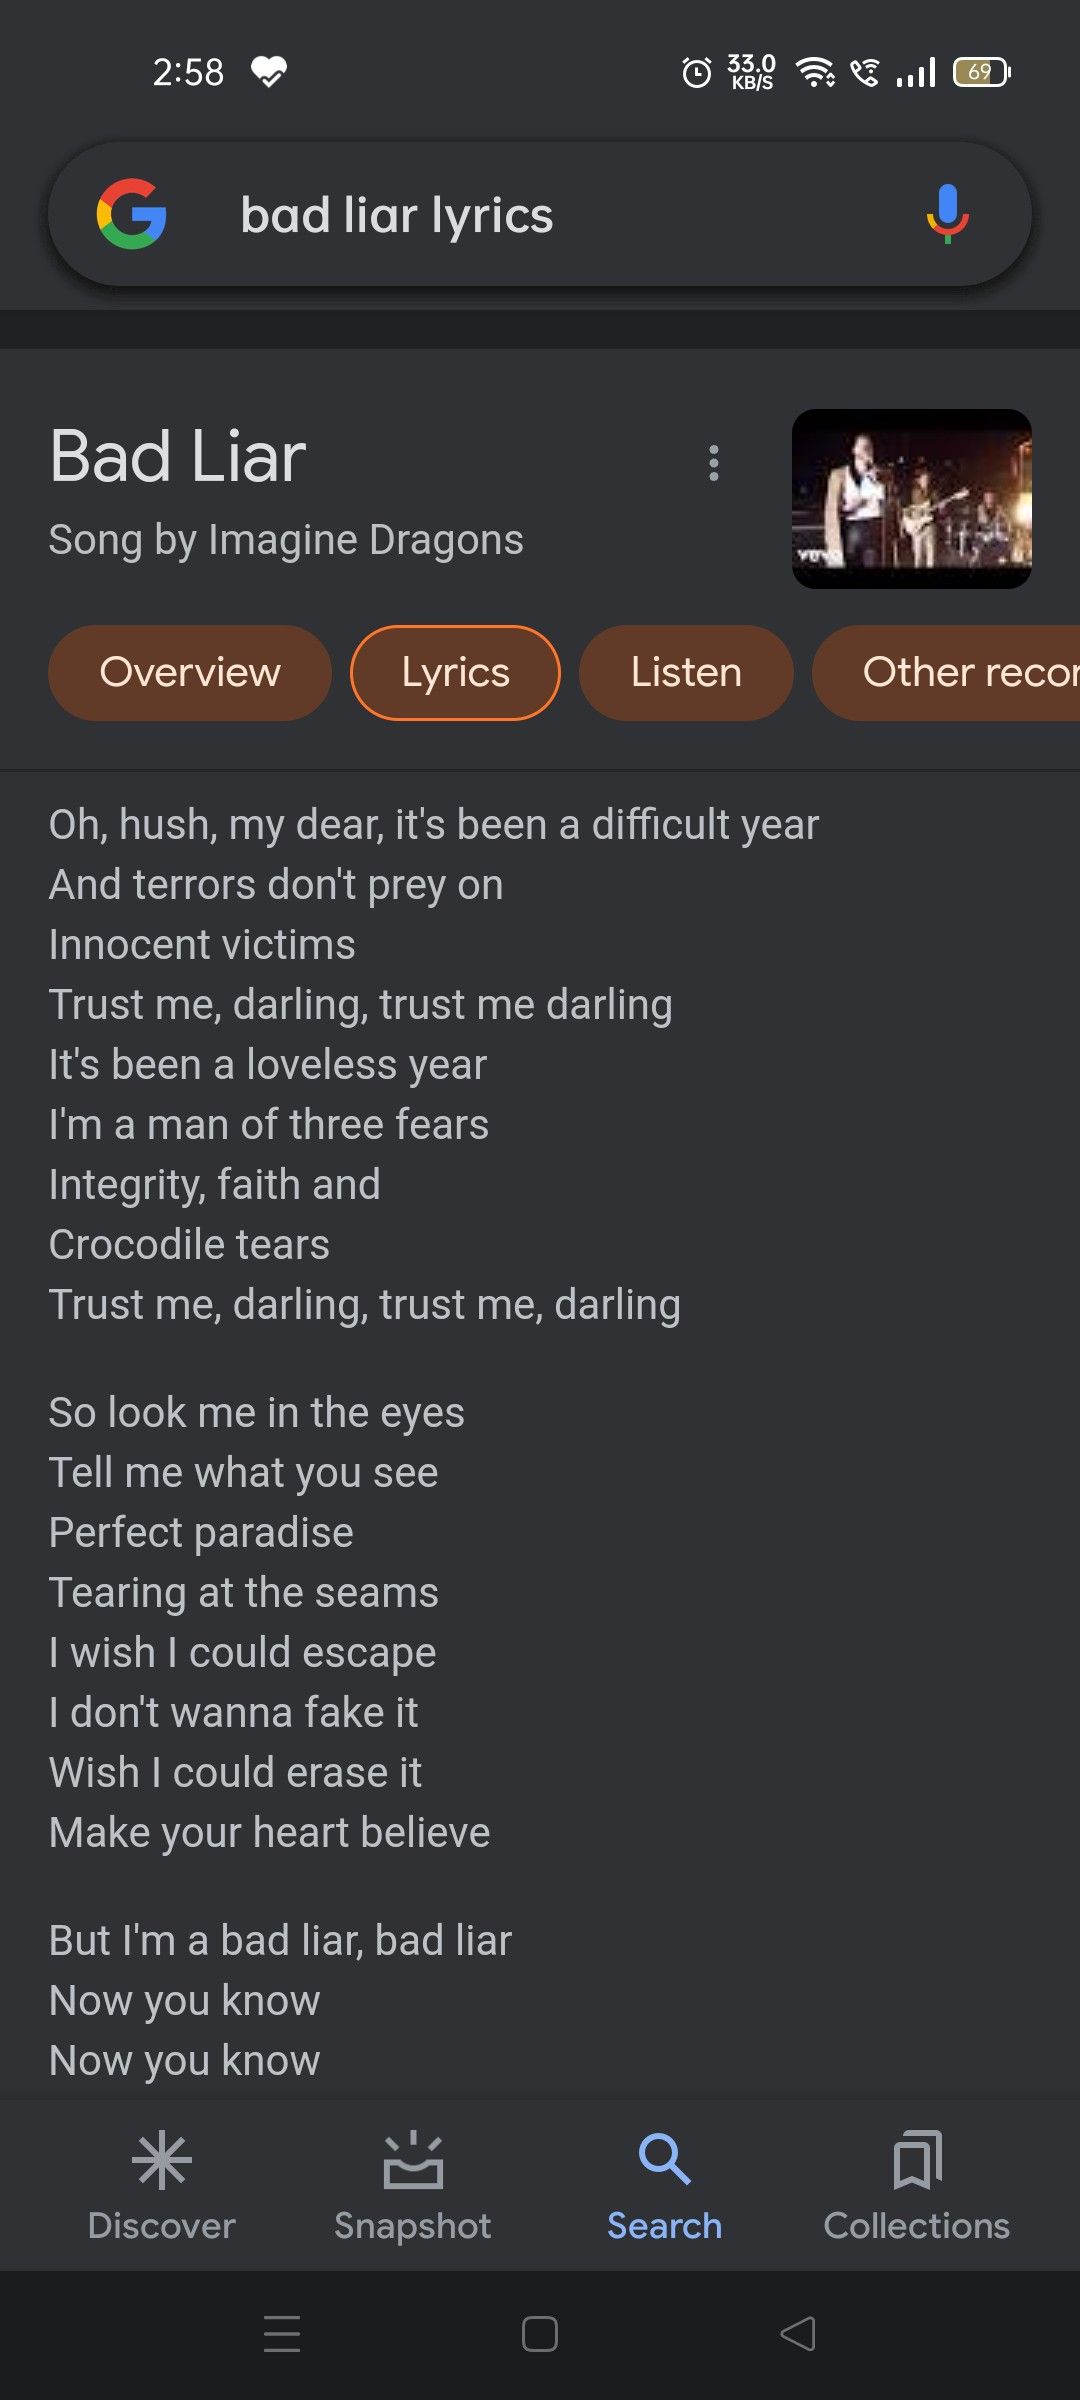
Task: Open the Lyrics section
Action: pos(454,672)
